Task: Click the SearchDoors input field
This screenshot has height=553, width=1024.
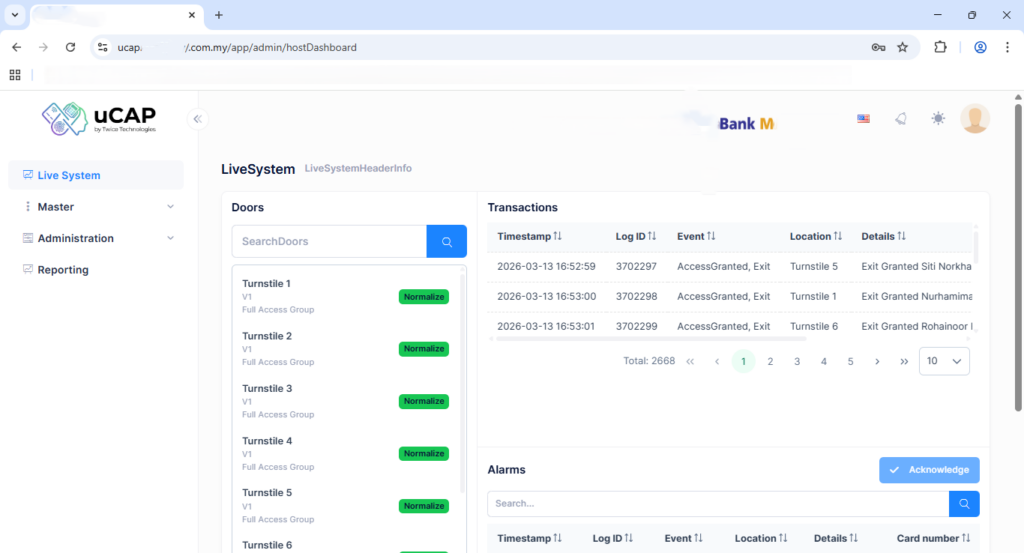Action: pyautogui.click(x=329, y=242)
